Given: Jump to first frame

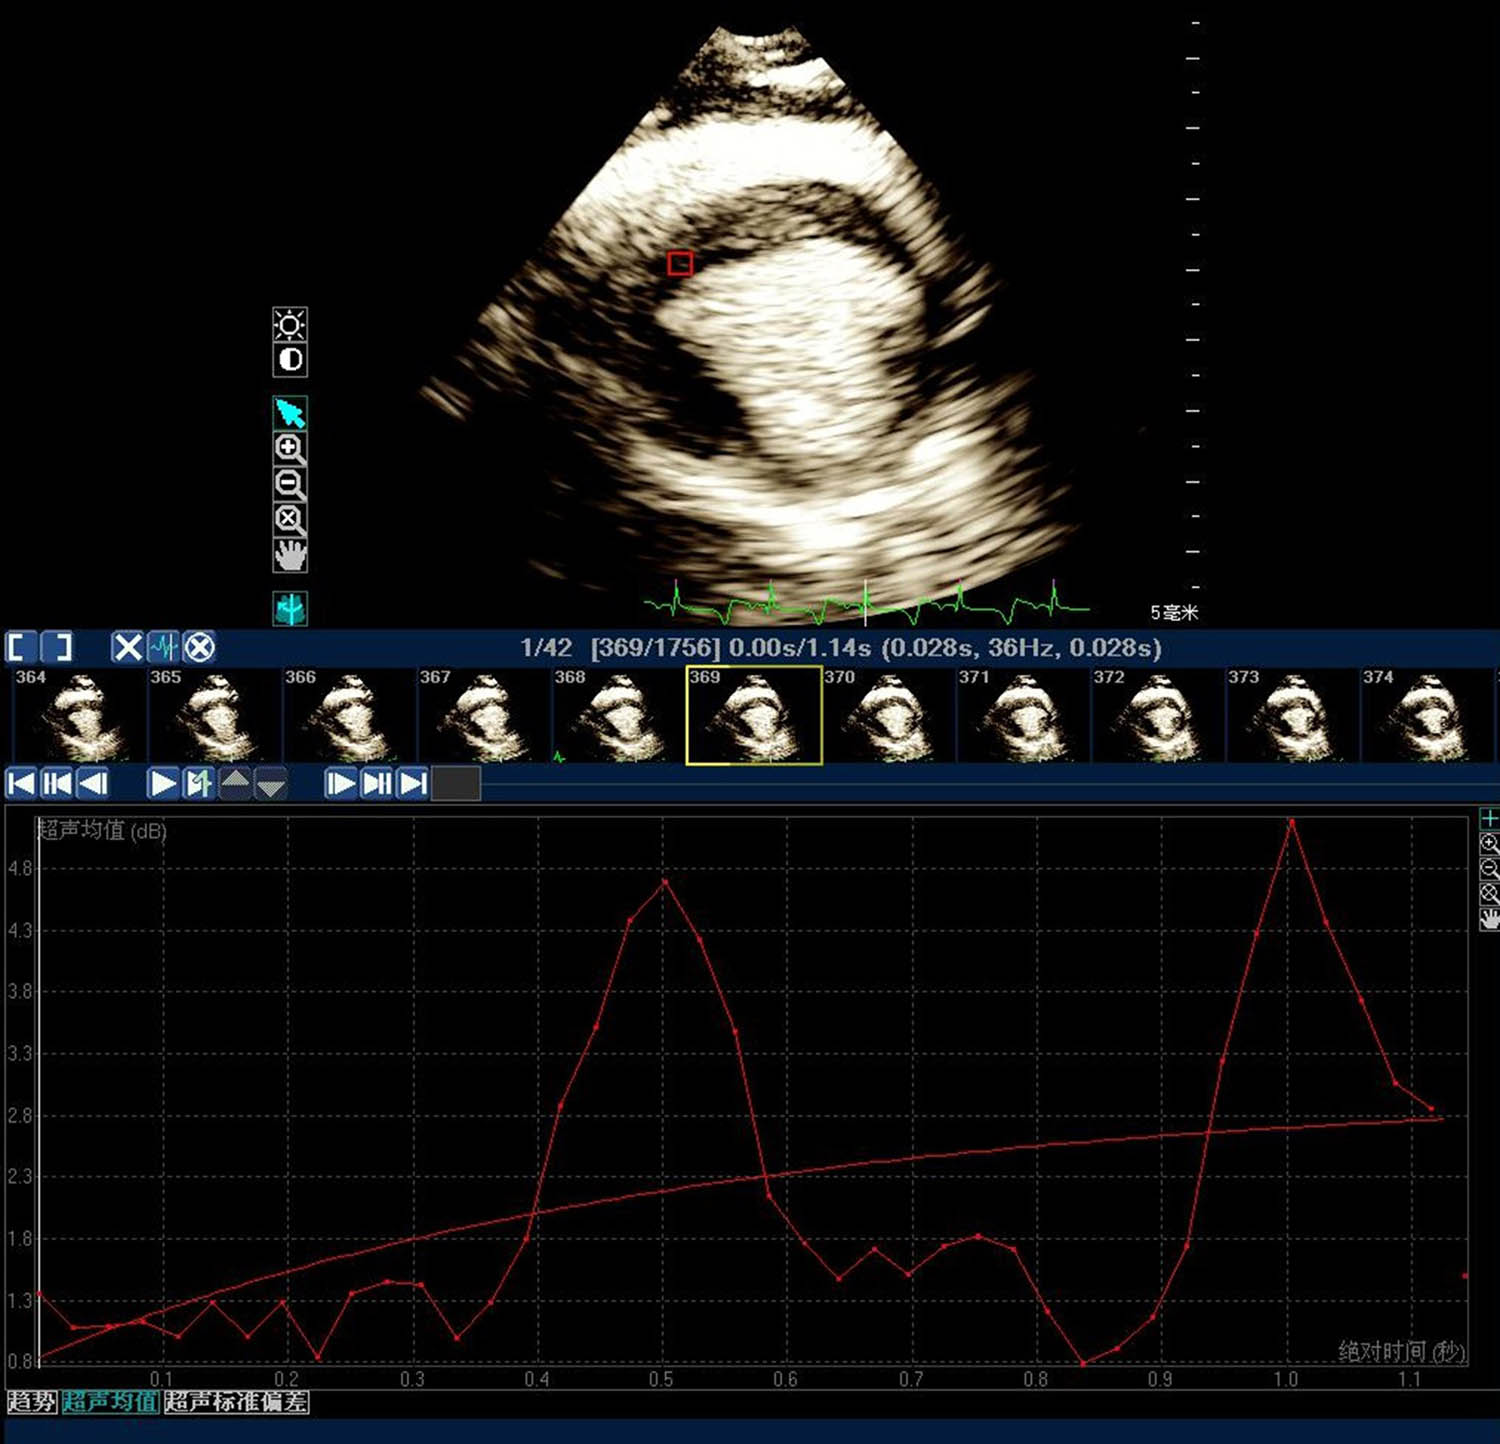Looking at the screenshot, I should [x=21, y=783].
